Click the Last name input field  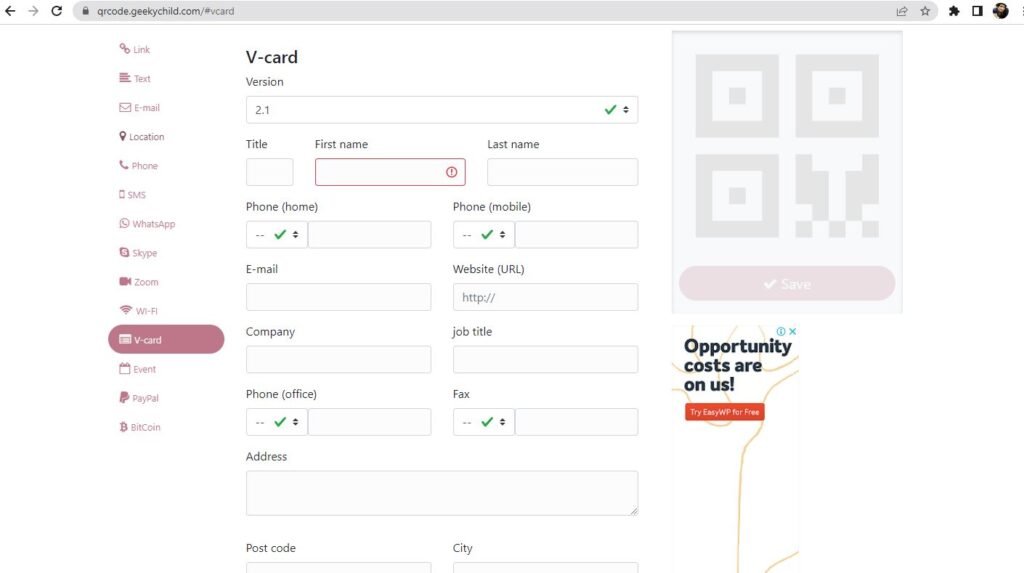[x=562, y=172]
